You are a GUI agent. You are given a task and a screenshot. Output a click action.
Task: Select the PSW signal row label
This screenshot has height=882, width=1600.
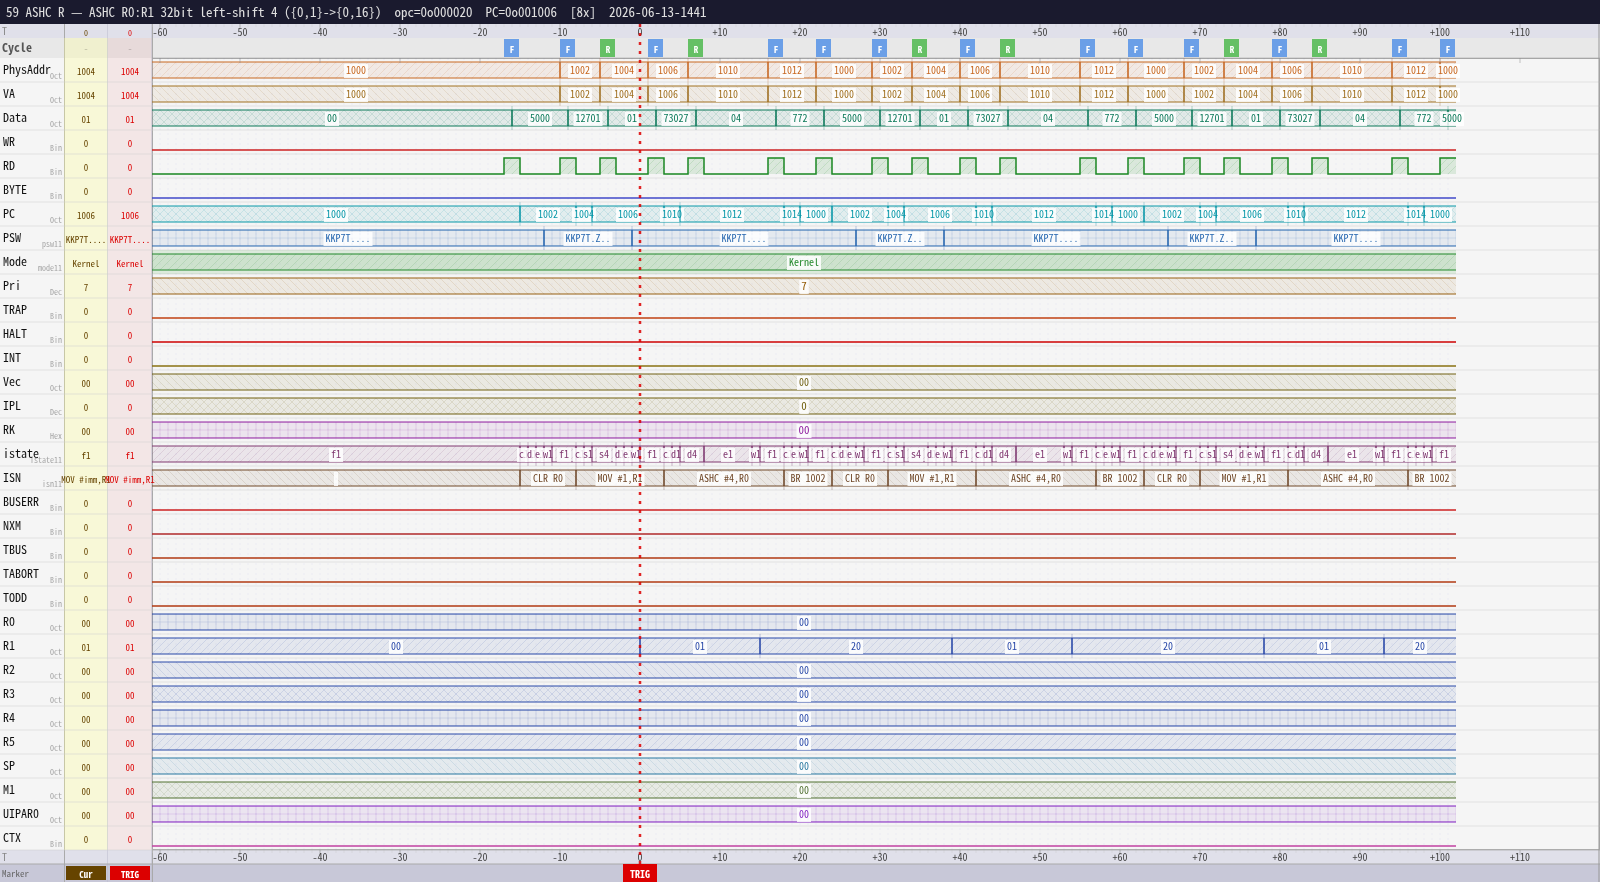[x=12, y=238]
